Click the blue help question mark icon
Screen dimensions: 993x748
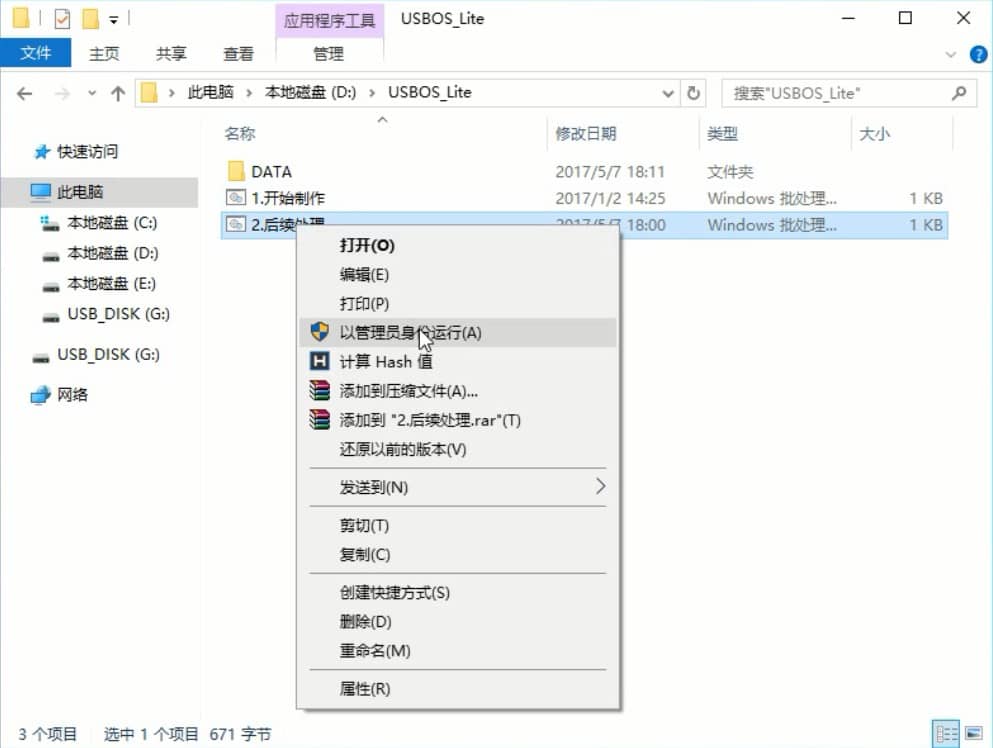point(978,54)
